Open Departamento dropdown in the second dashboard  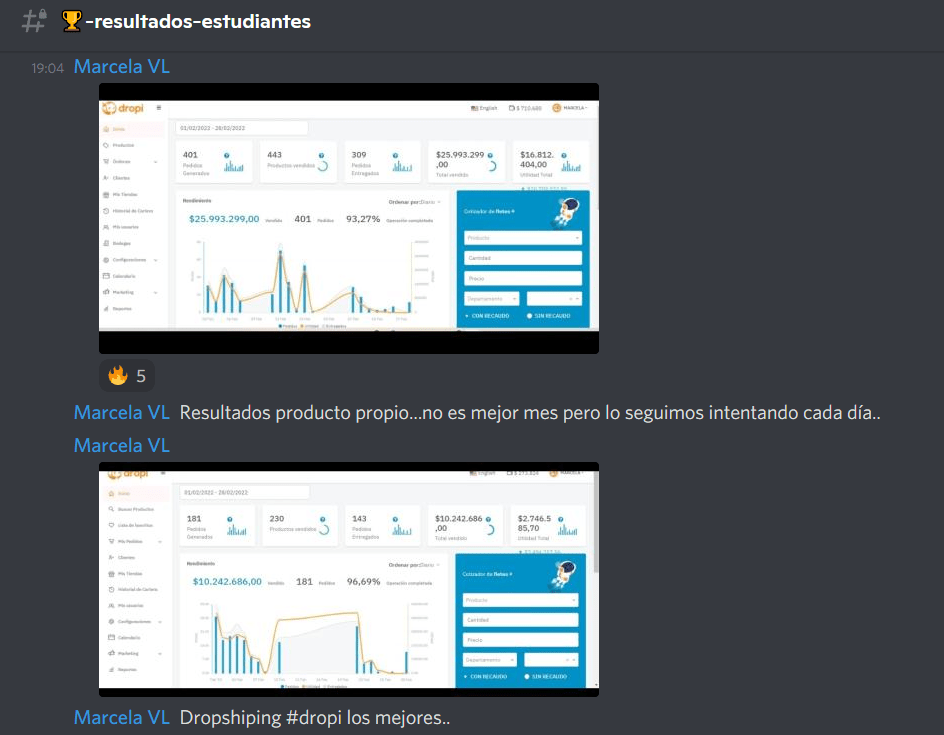tap(490, 660)
